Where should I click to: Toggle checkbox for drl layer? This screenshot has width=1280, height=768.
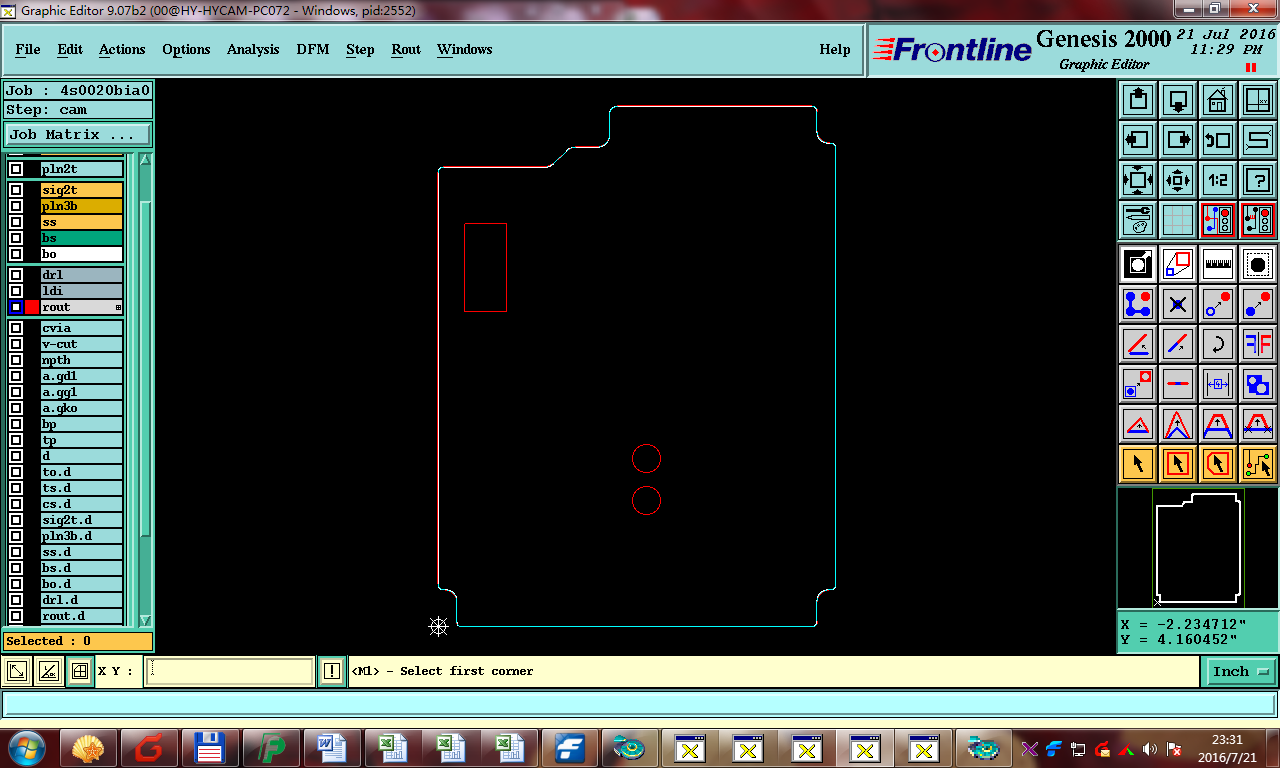tap(16, 275)
